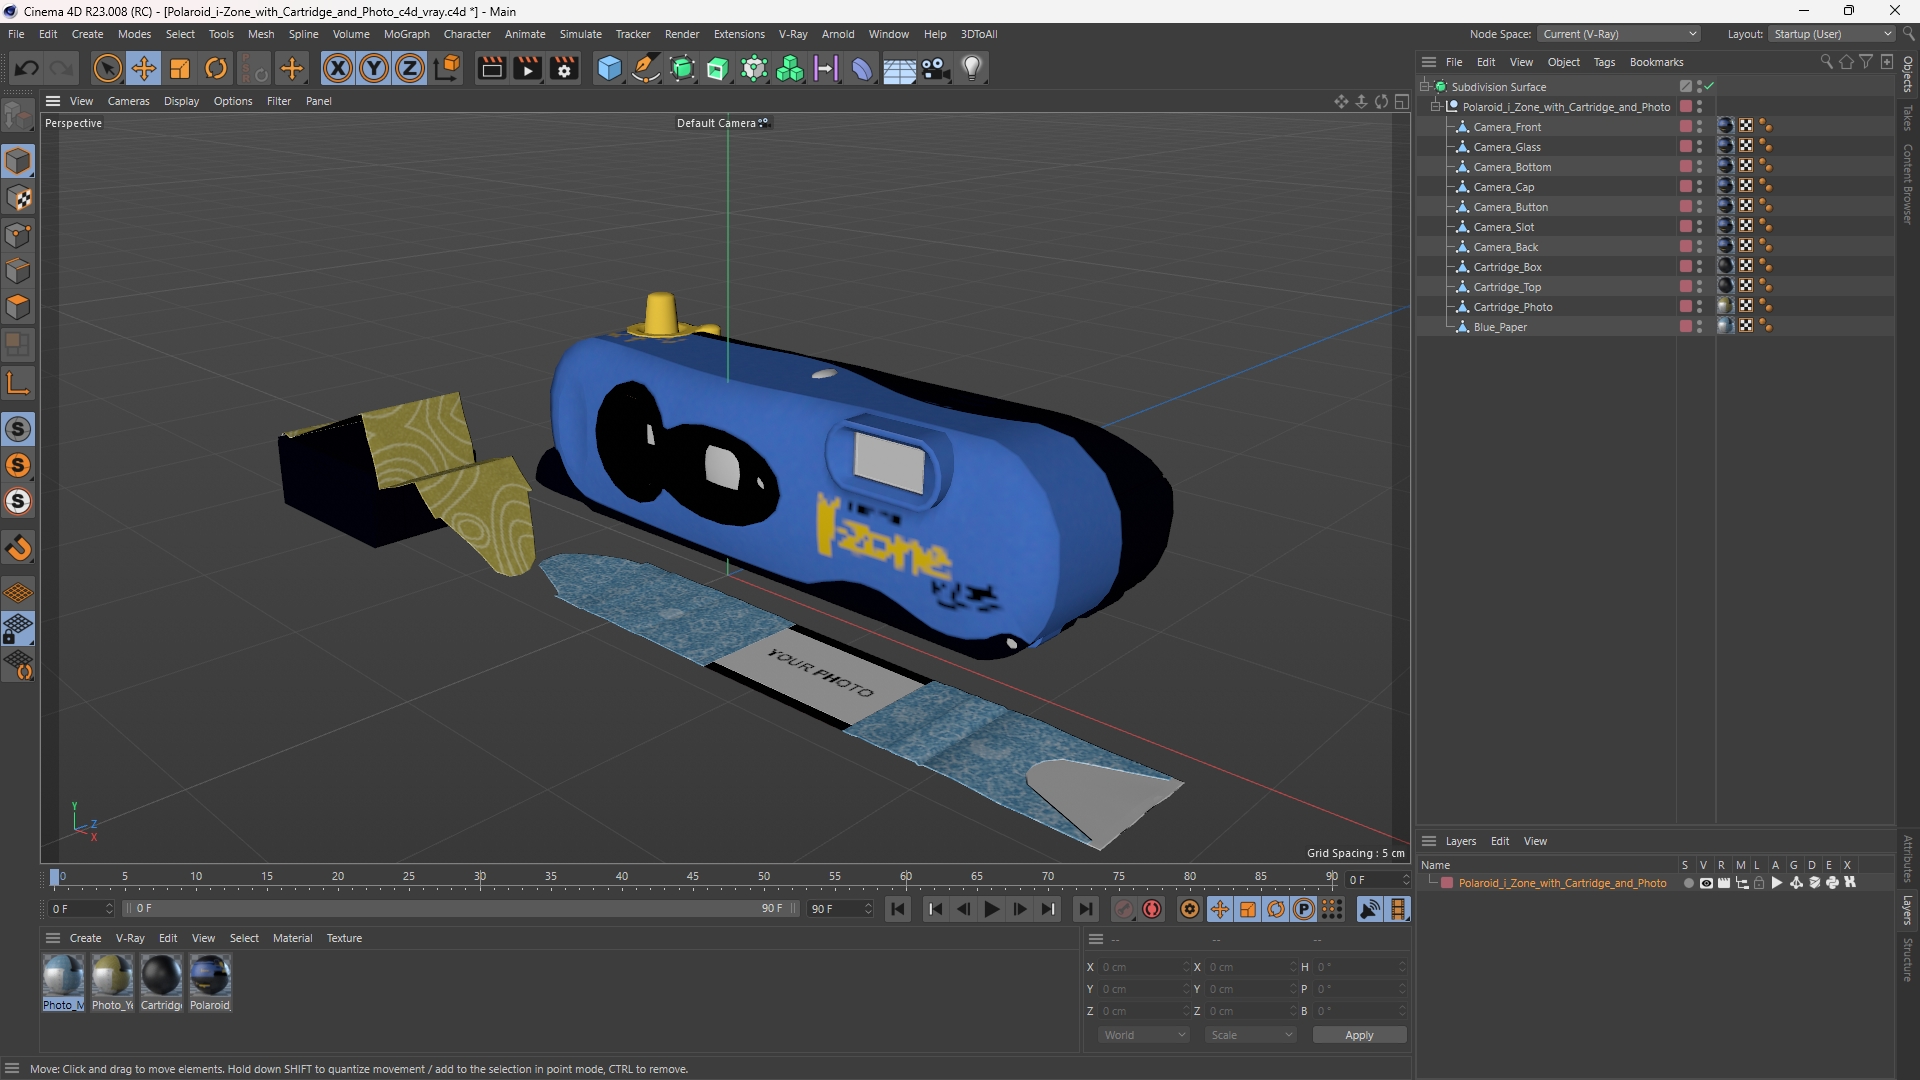Open the Layers panel hamburger menu
Image resolution: width=1920 pixels, height=1080 pixels.
1429,841
